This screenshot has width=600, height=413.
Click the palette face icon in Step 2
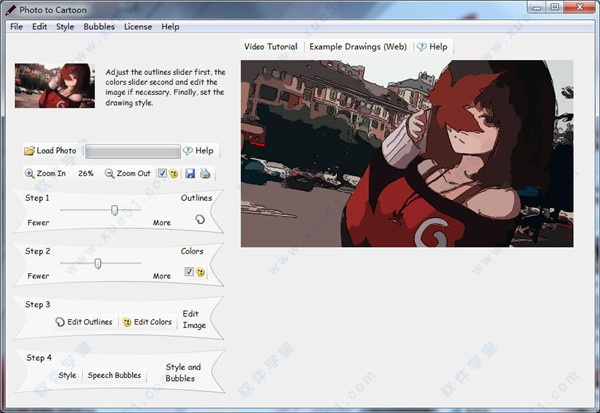coord(201,272)
